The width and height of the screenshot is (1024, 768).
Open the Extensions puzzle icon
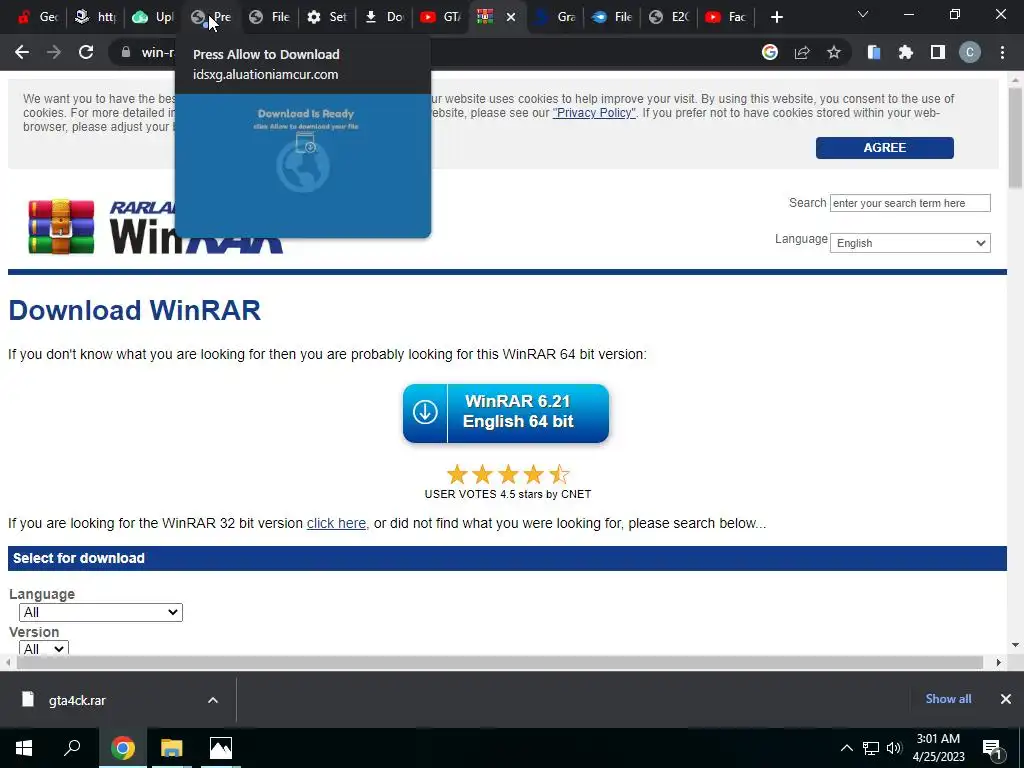coord(906,52)
